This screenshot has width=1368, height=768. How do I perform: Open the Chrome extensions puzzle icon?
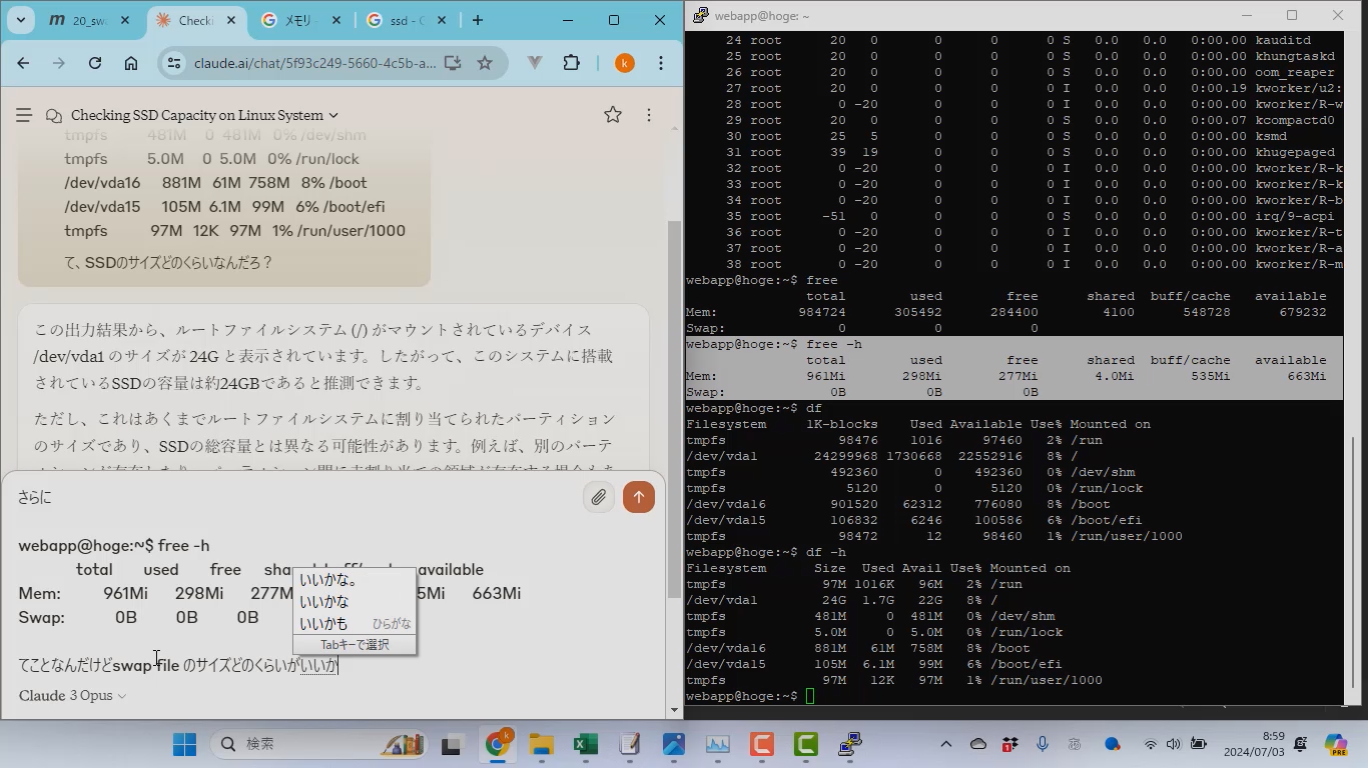(571, 63)
